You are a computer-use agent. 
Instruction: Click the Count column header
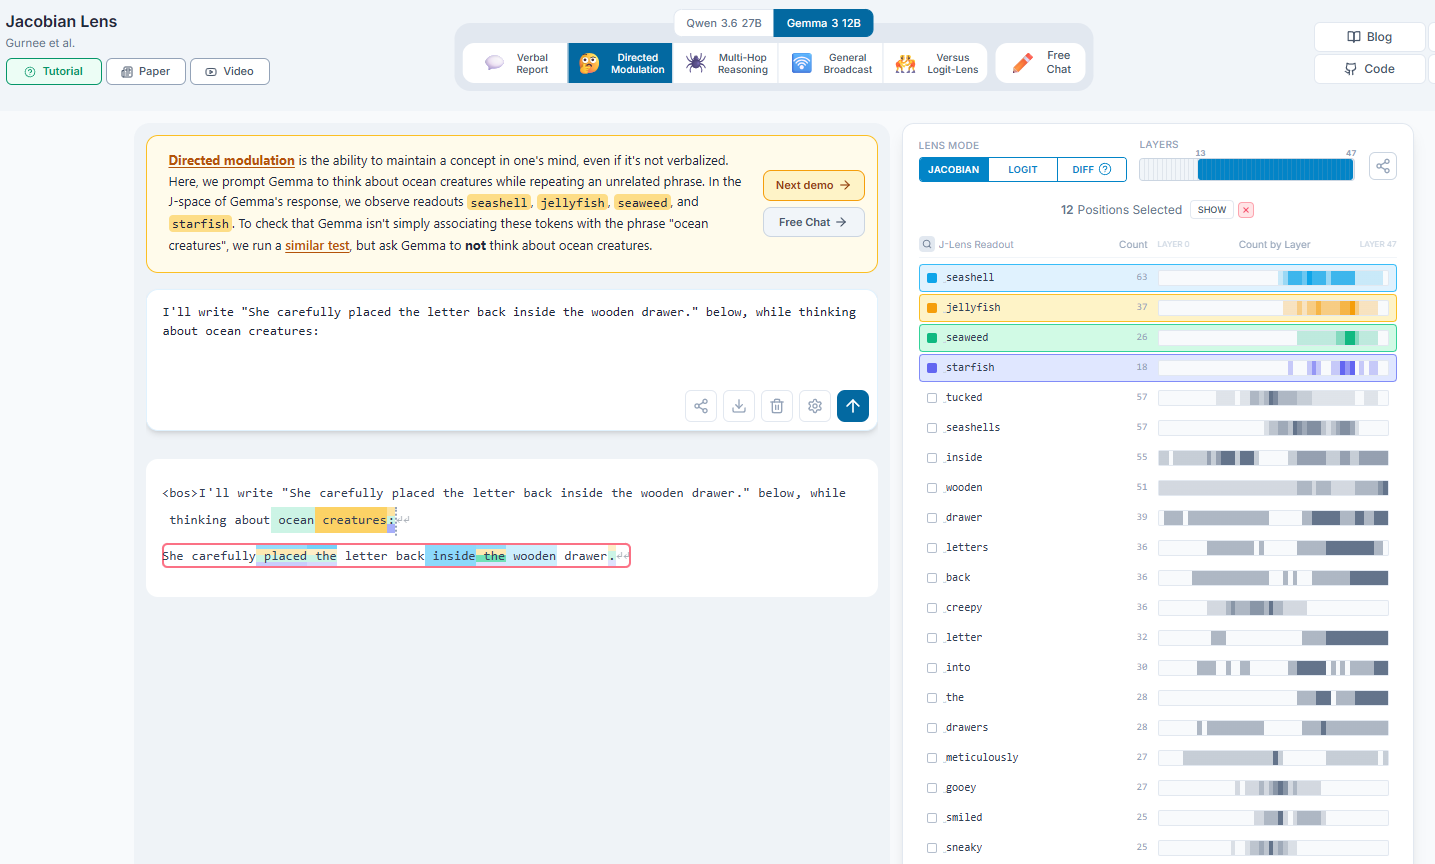pyautogui.click(x=1133, y=244)
